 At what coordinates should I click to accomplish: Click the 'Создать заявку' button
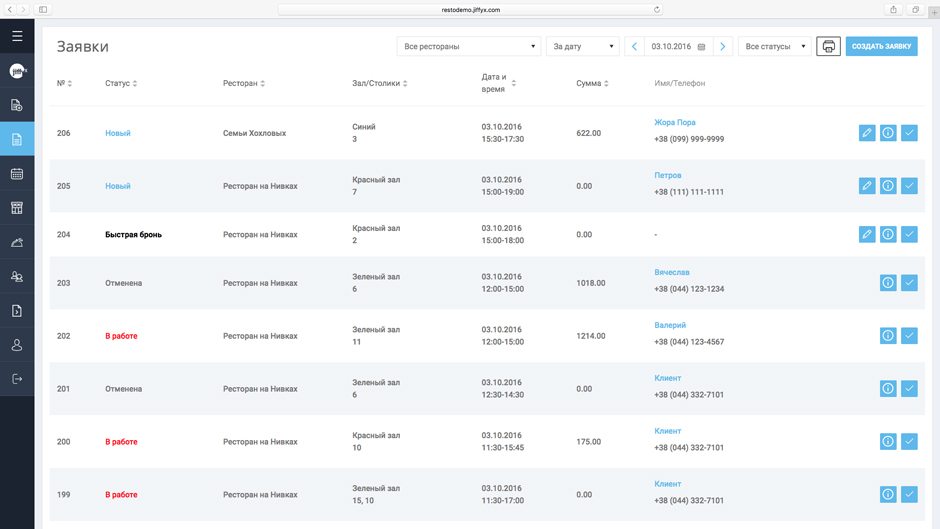[881, 47]
